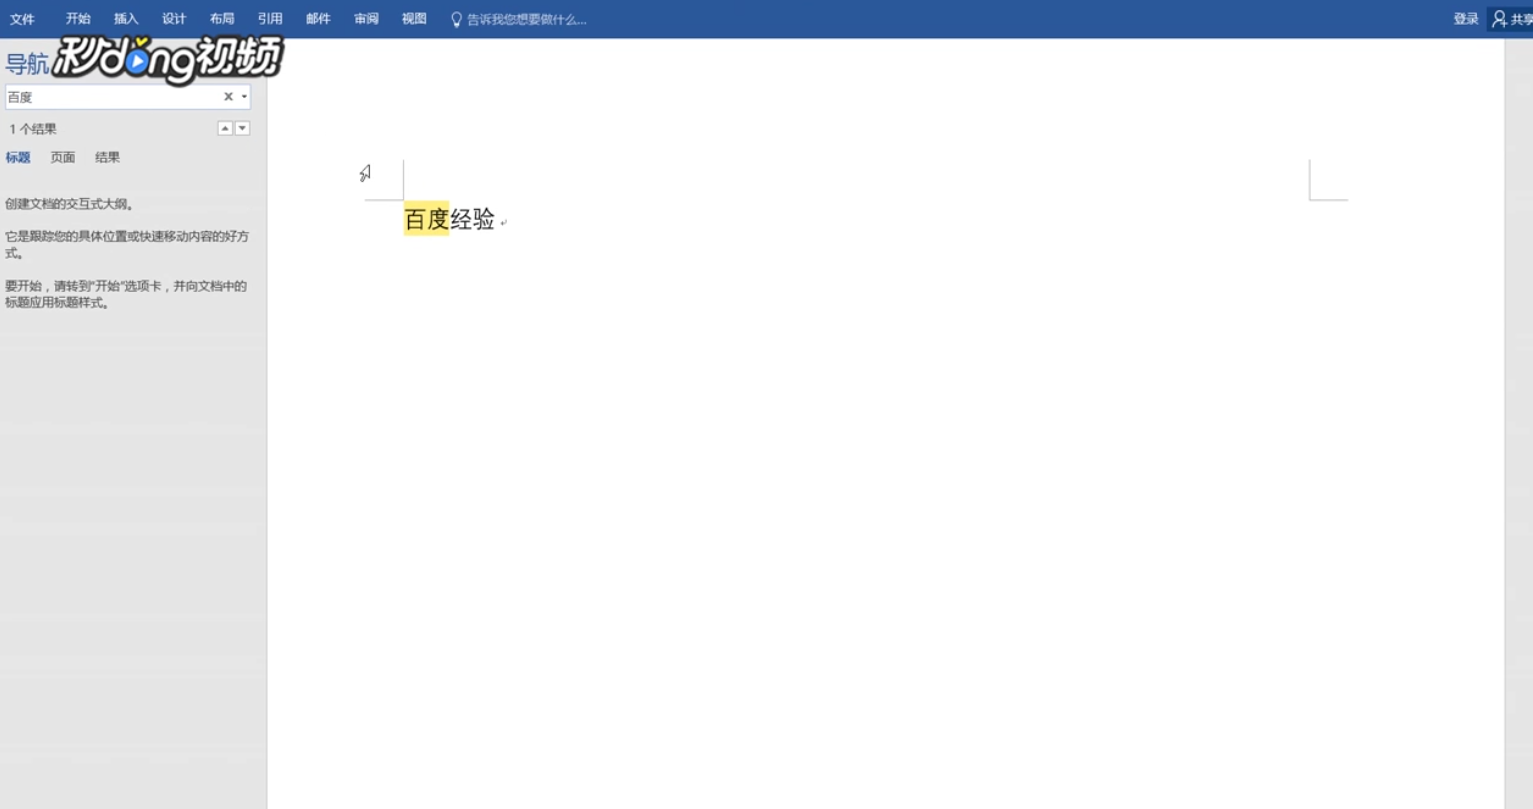Switch to the 邮件 ribbon tab

pos(318,19)
